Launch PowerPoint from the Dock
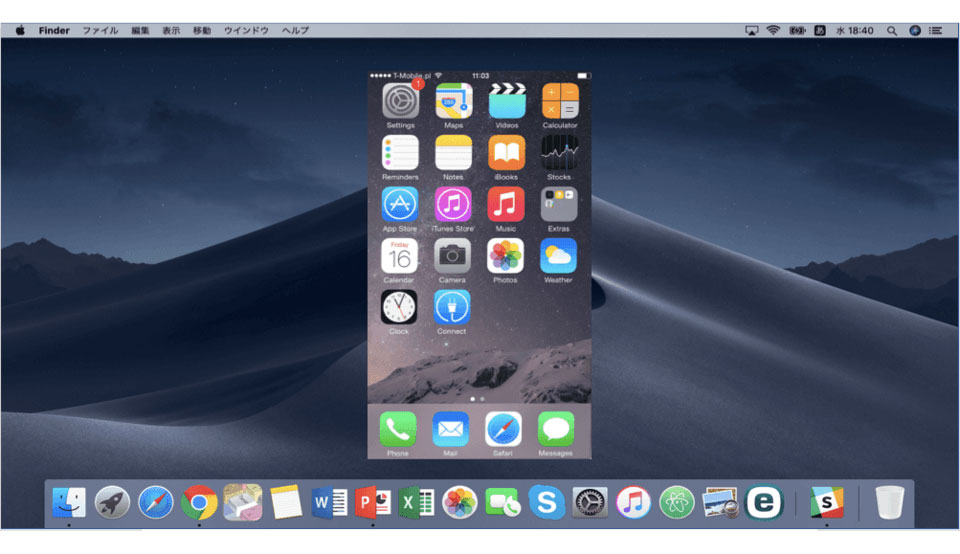 373,503
